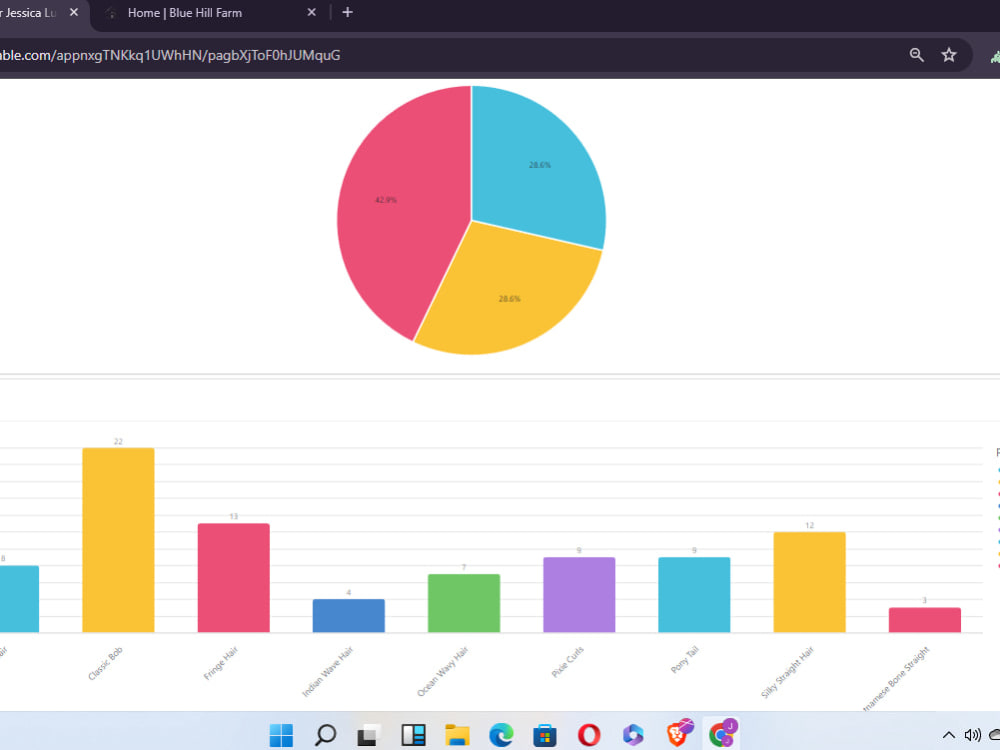Click the Pixie Curls axis label
The image size is (1000, 750).
point(568,661)
